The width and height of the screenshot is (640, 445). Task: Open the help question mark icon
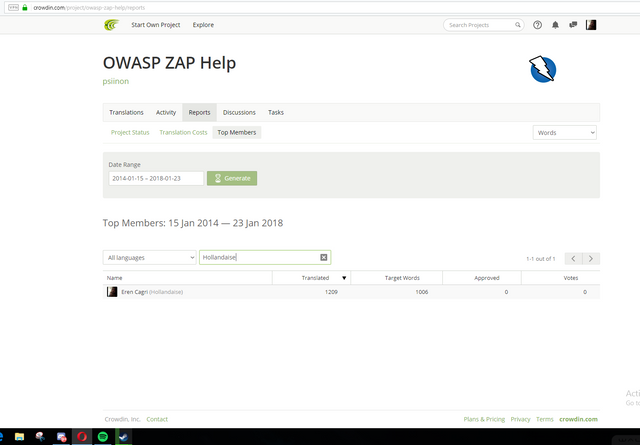[x=538, y=25]
